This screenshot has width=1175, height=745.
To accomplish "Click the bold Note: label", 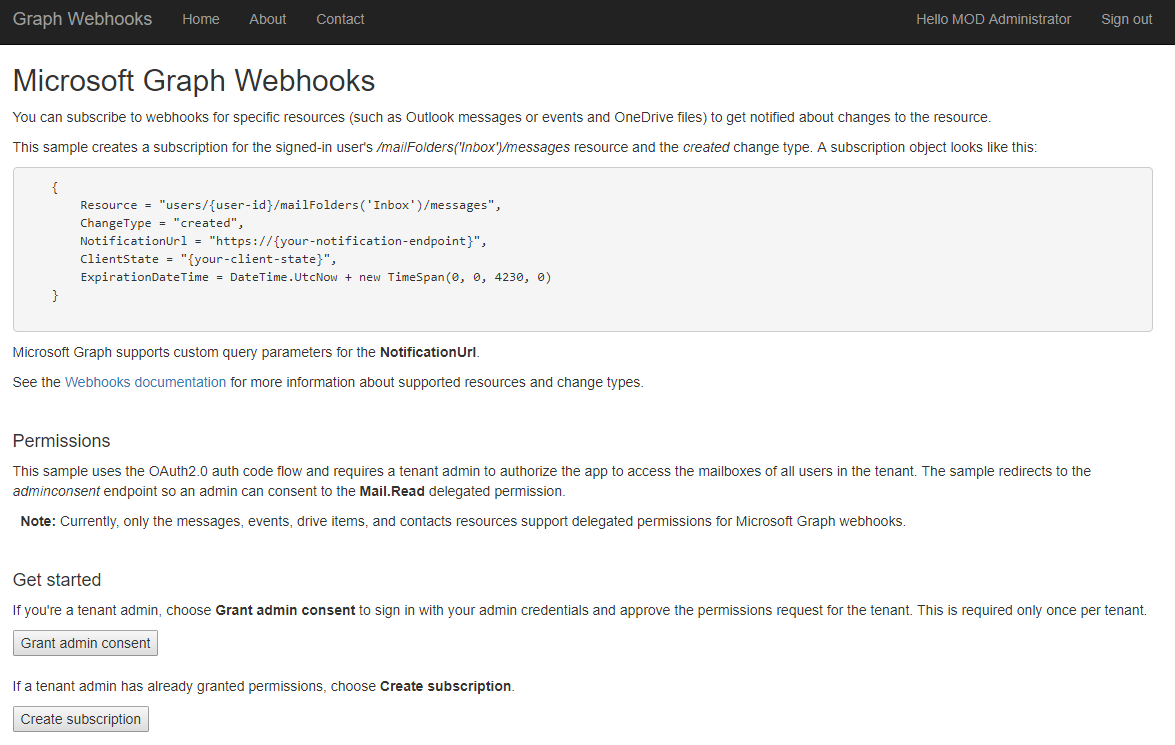I will pyautogui.click(x=38, y=522).
